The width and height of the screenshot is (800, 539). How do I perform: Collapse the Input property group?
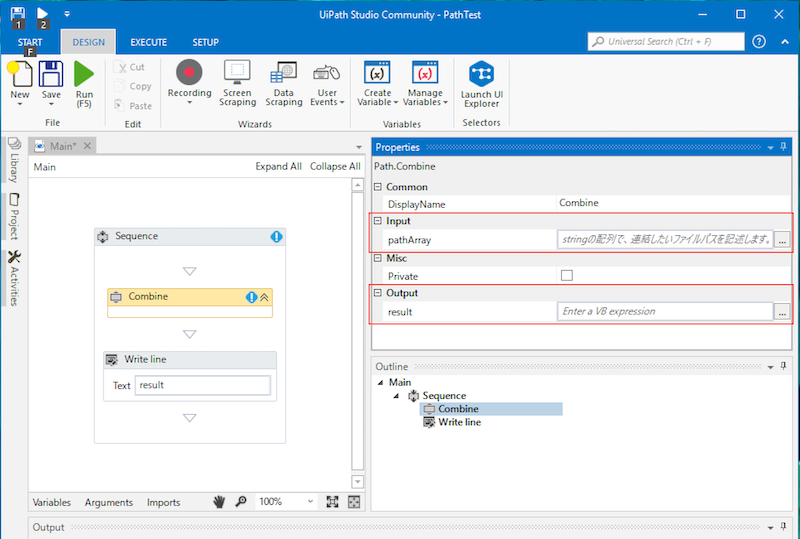[x=378, y=221]
